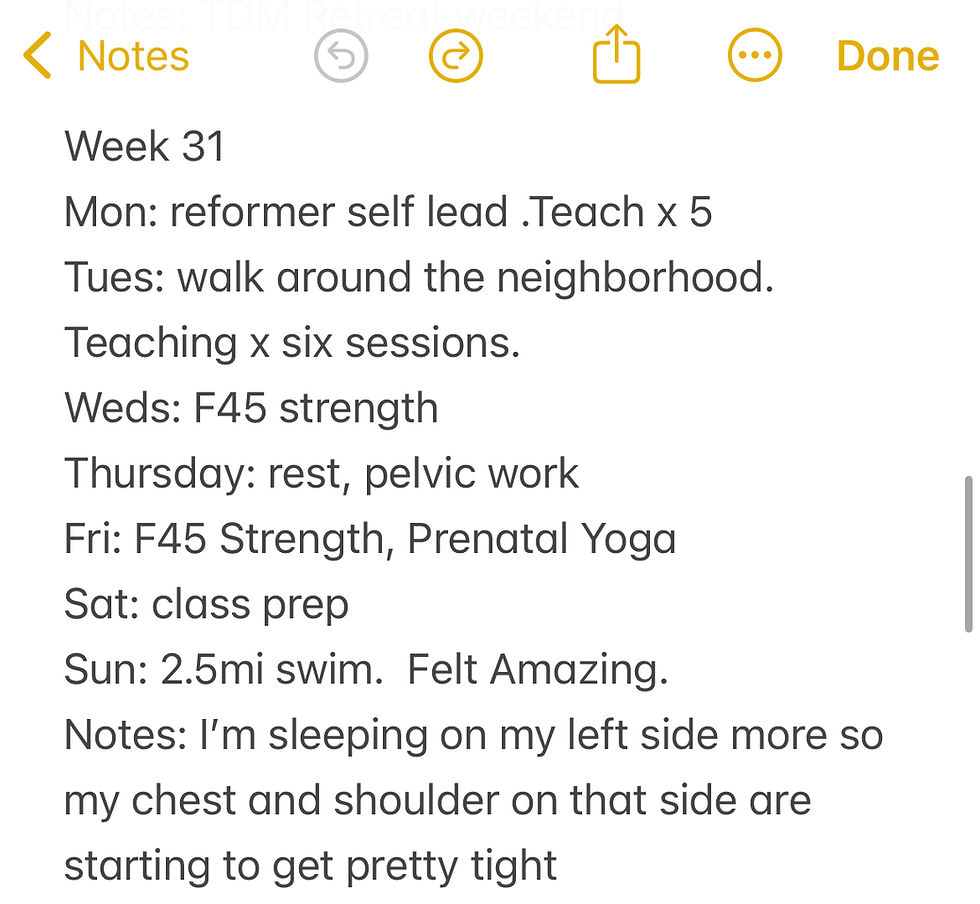This screenshot has width=980, height=904.
Task: Tap the undo arrow icon
Action: tap(340, 57)
